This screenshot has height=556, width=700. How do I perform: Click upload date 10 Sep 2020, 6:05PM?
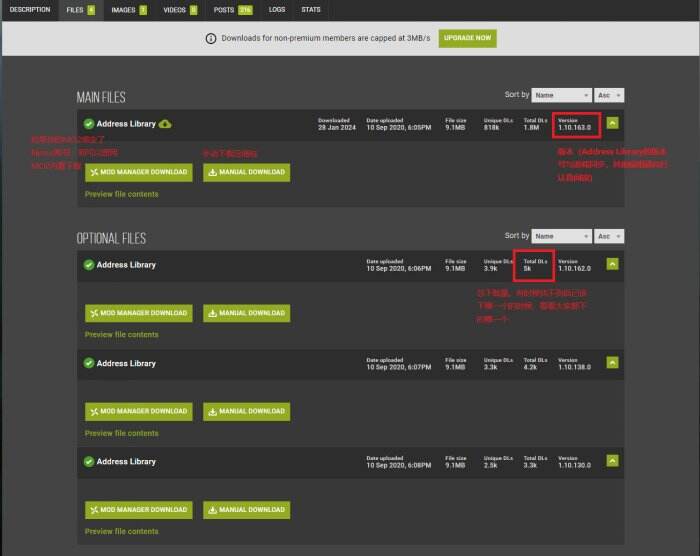pyautogui.click(x=399, y=128)
